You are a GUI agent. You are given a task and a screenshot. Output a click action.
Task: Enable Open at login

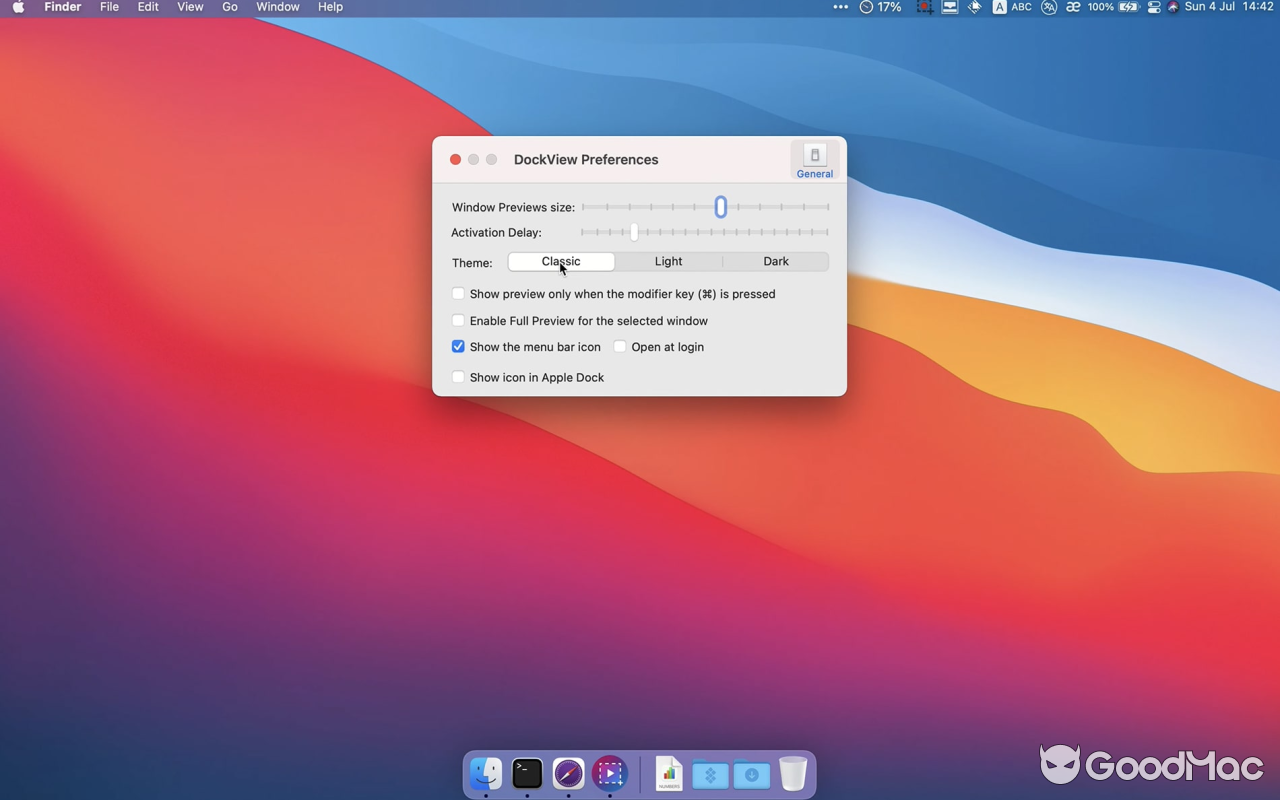coord(620,346)
